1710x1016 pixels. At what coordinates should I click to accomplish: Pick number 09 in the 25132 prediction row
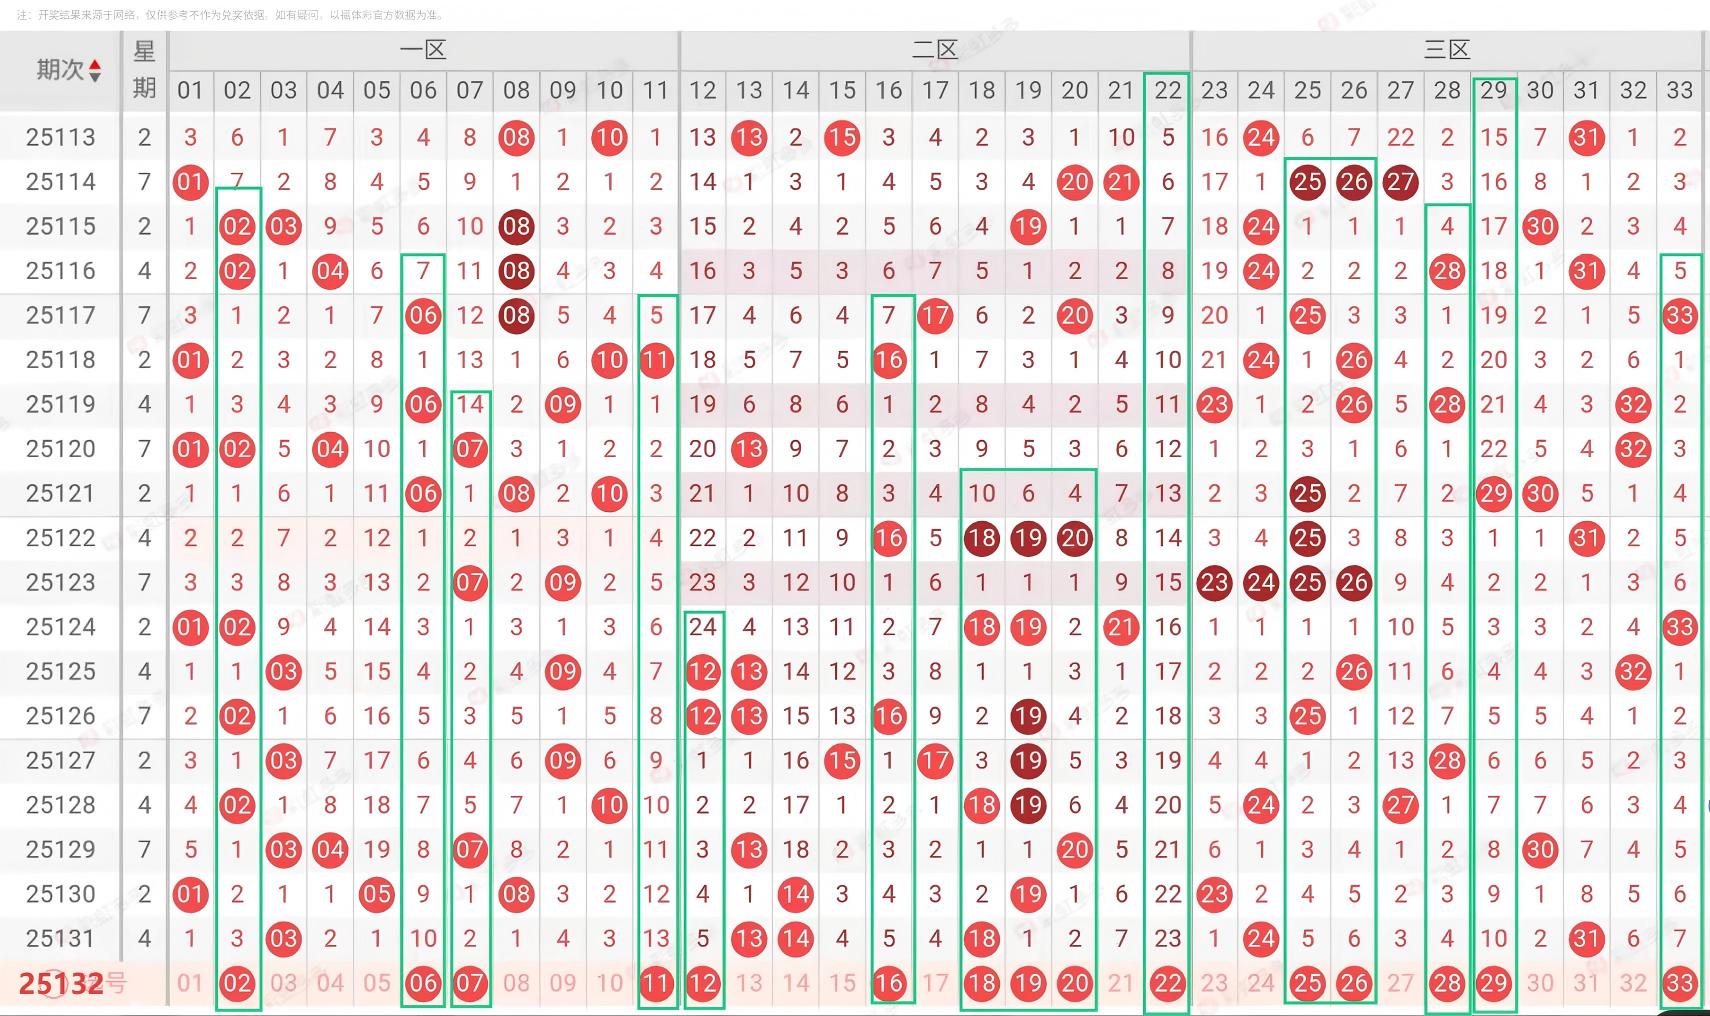(x=563, y=983)
